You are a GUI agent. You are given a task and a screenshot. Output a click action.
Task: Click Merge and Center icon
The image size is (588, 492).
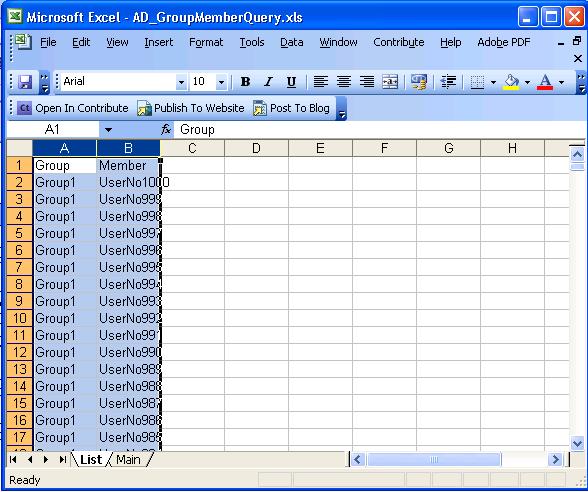[390, 82]
